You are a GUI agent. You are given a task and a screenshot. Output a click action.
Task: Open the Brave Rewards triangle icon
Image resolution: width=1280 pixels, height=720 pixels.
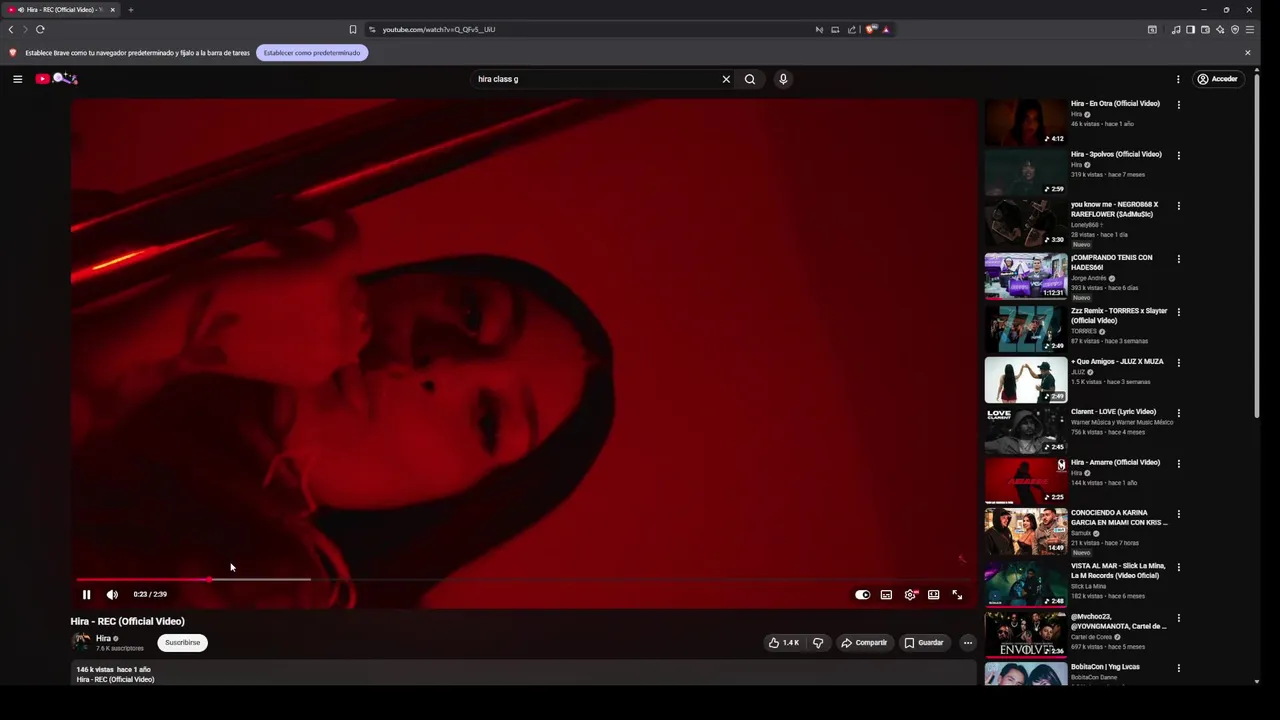pyautogui.click(x=885, y=29)
